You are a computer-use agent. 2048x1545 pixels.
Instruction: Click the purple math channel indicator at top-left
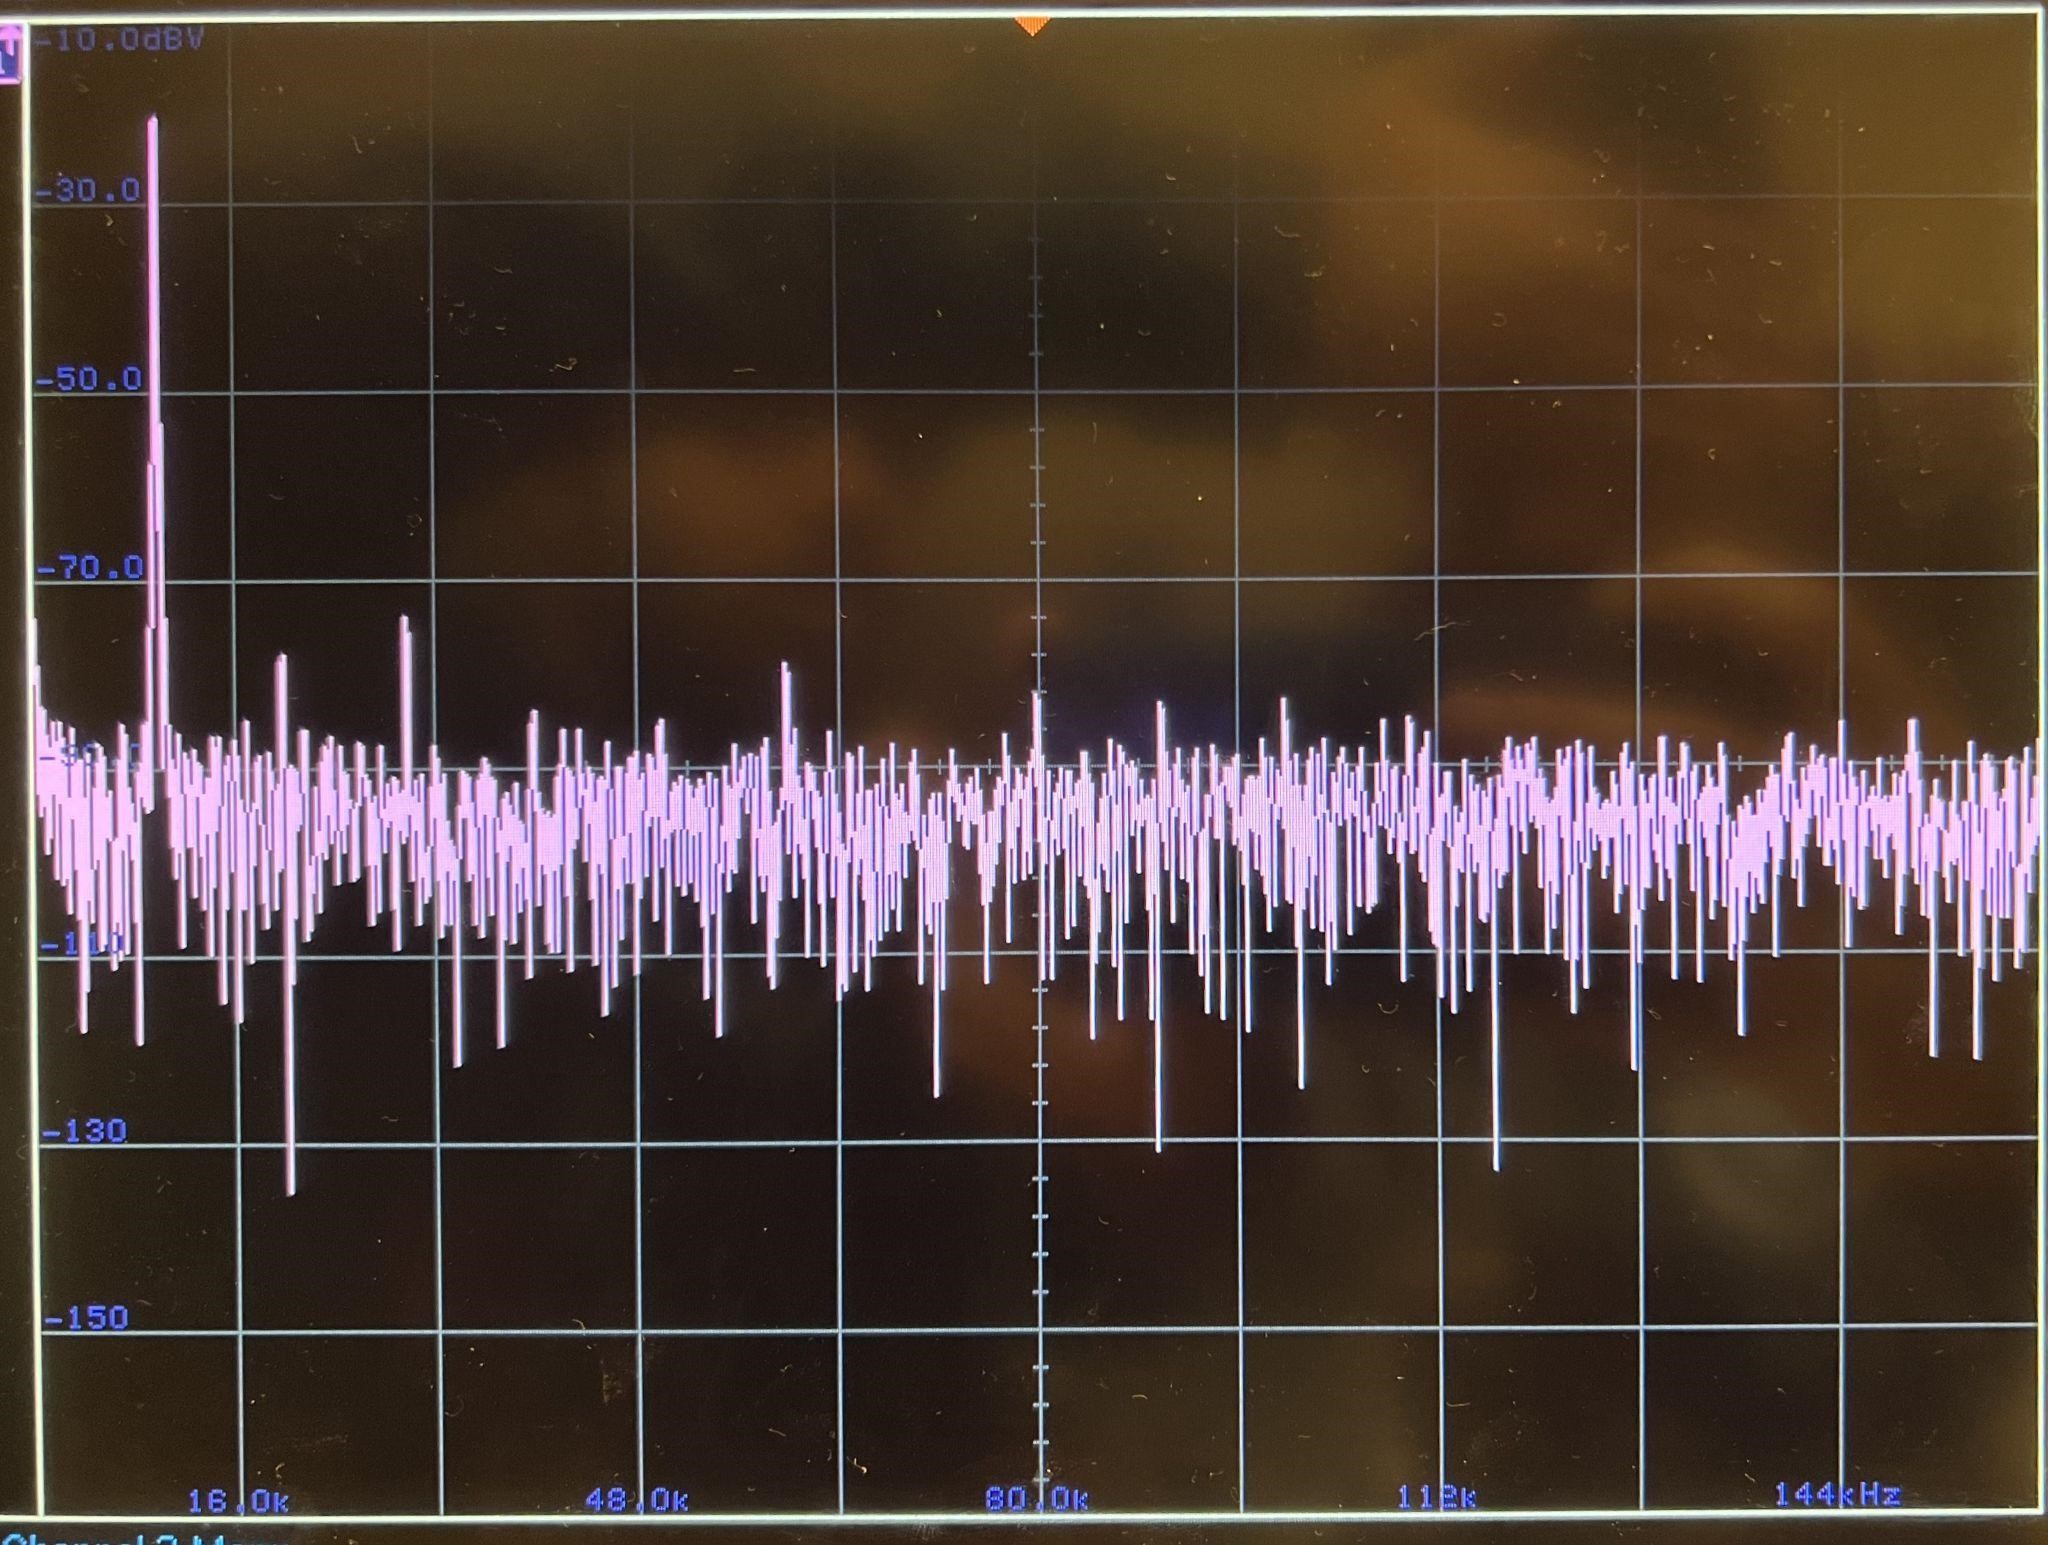click(x=10, y=55)
